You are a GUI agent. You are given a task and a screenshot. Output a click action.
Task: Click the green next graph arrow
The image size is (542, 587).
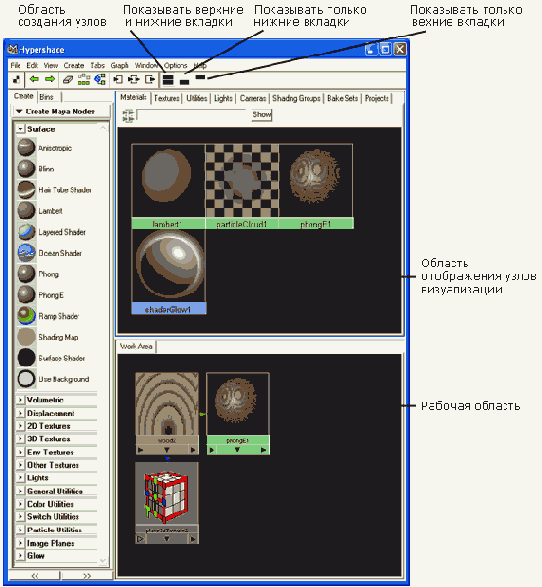[x=50, y=79]
